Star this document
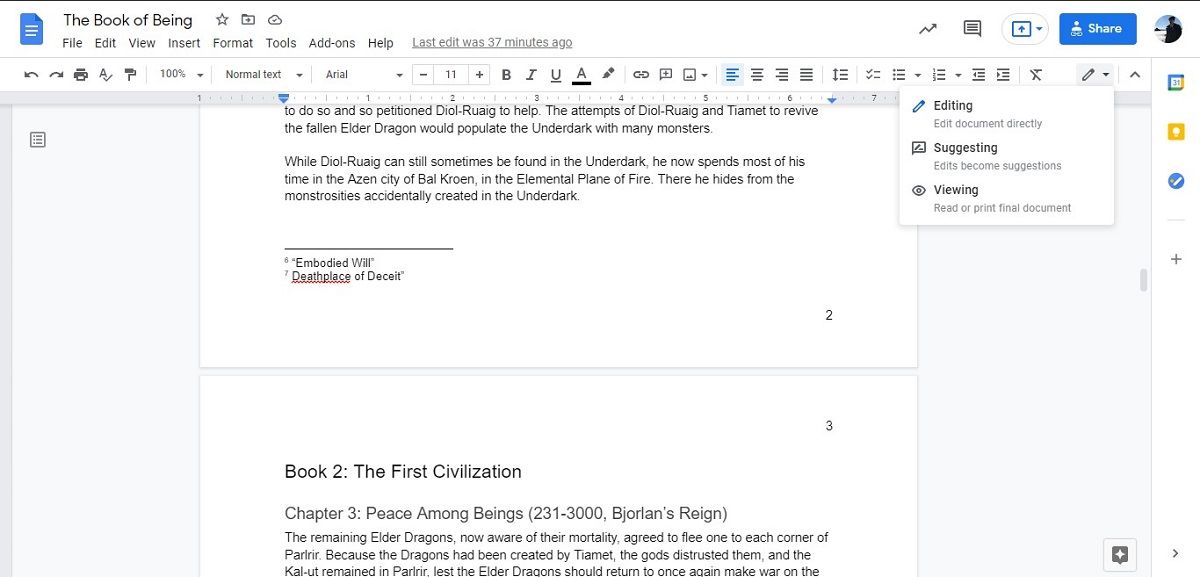 [222, 20]
